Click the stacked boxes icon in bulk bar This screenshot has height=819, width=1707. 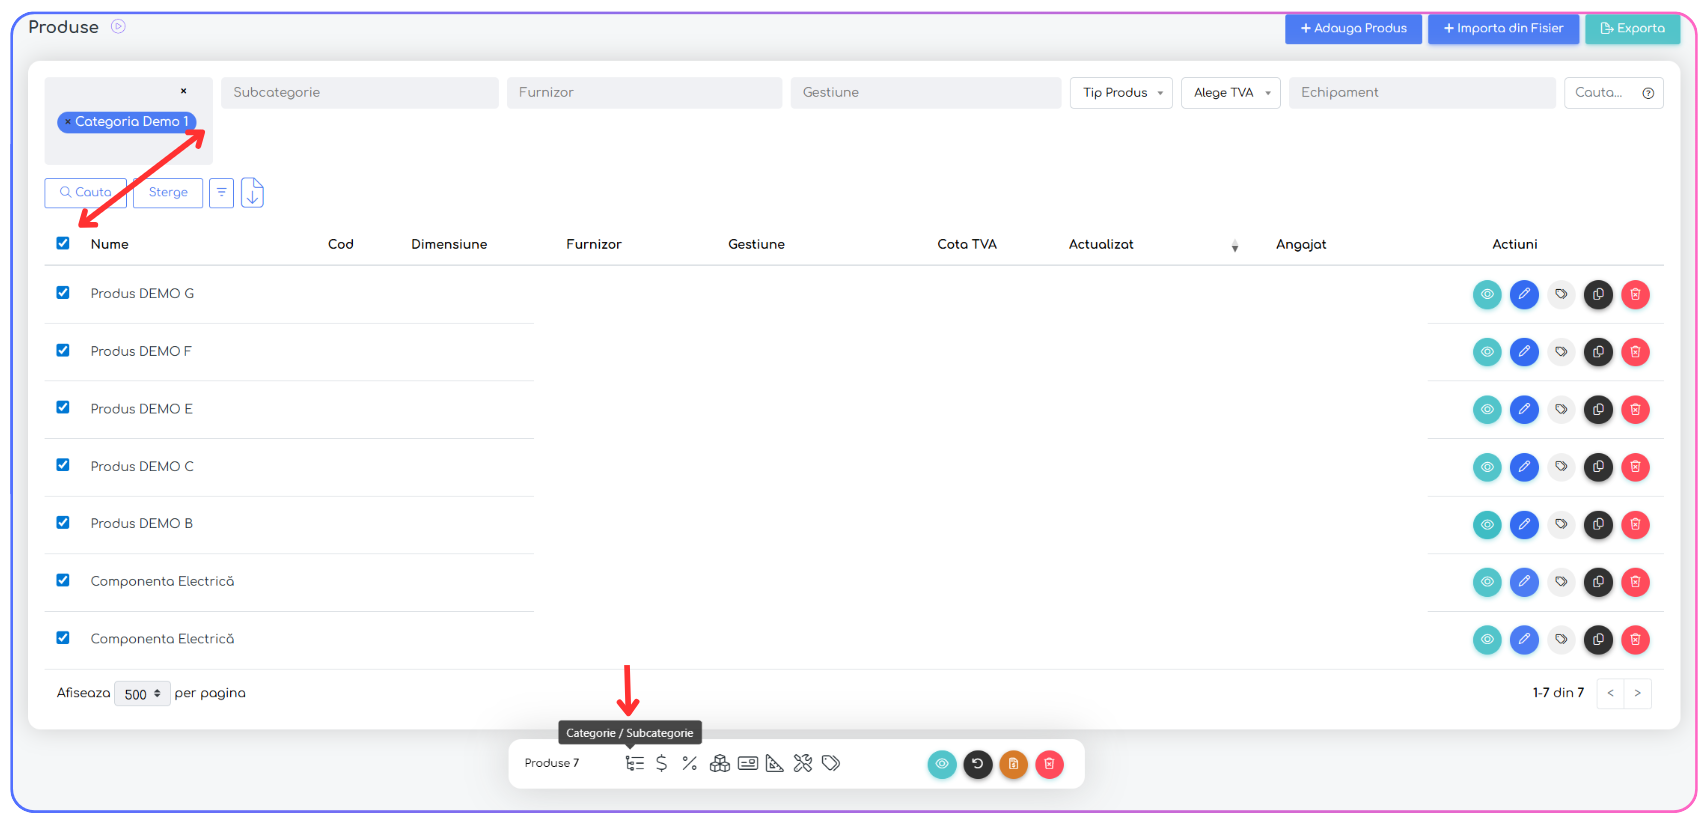[x=719, y=764]
